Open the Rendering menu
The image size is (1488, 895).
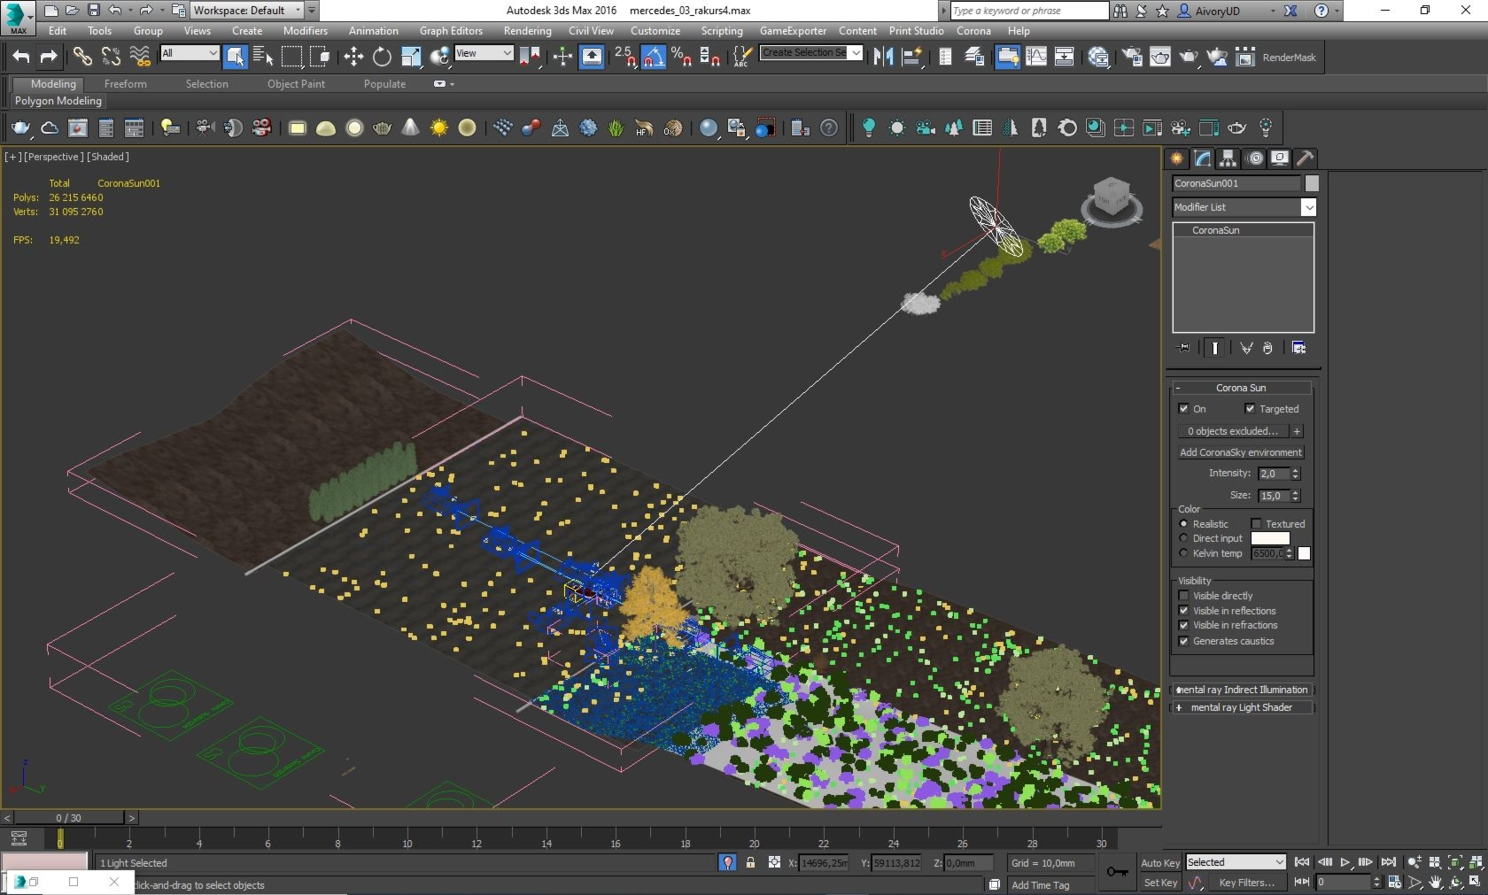pyautogui.click(x=527, y=31)
